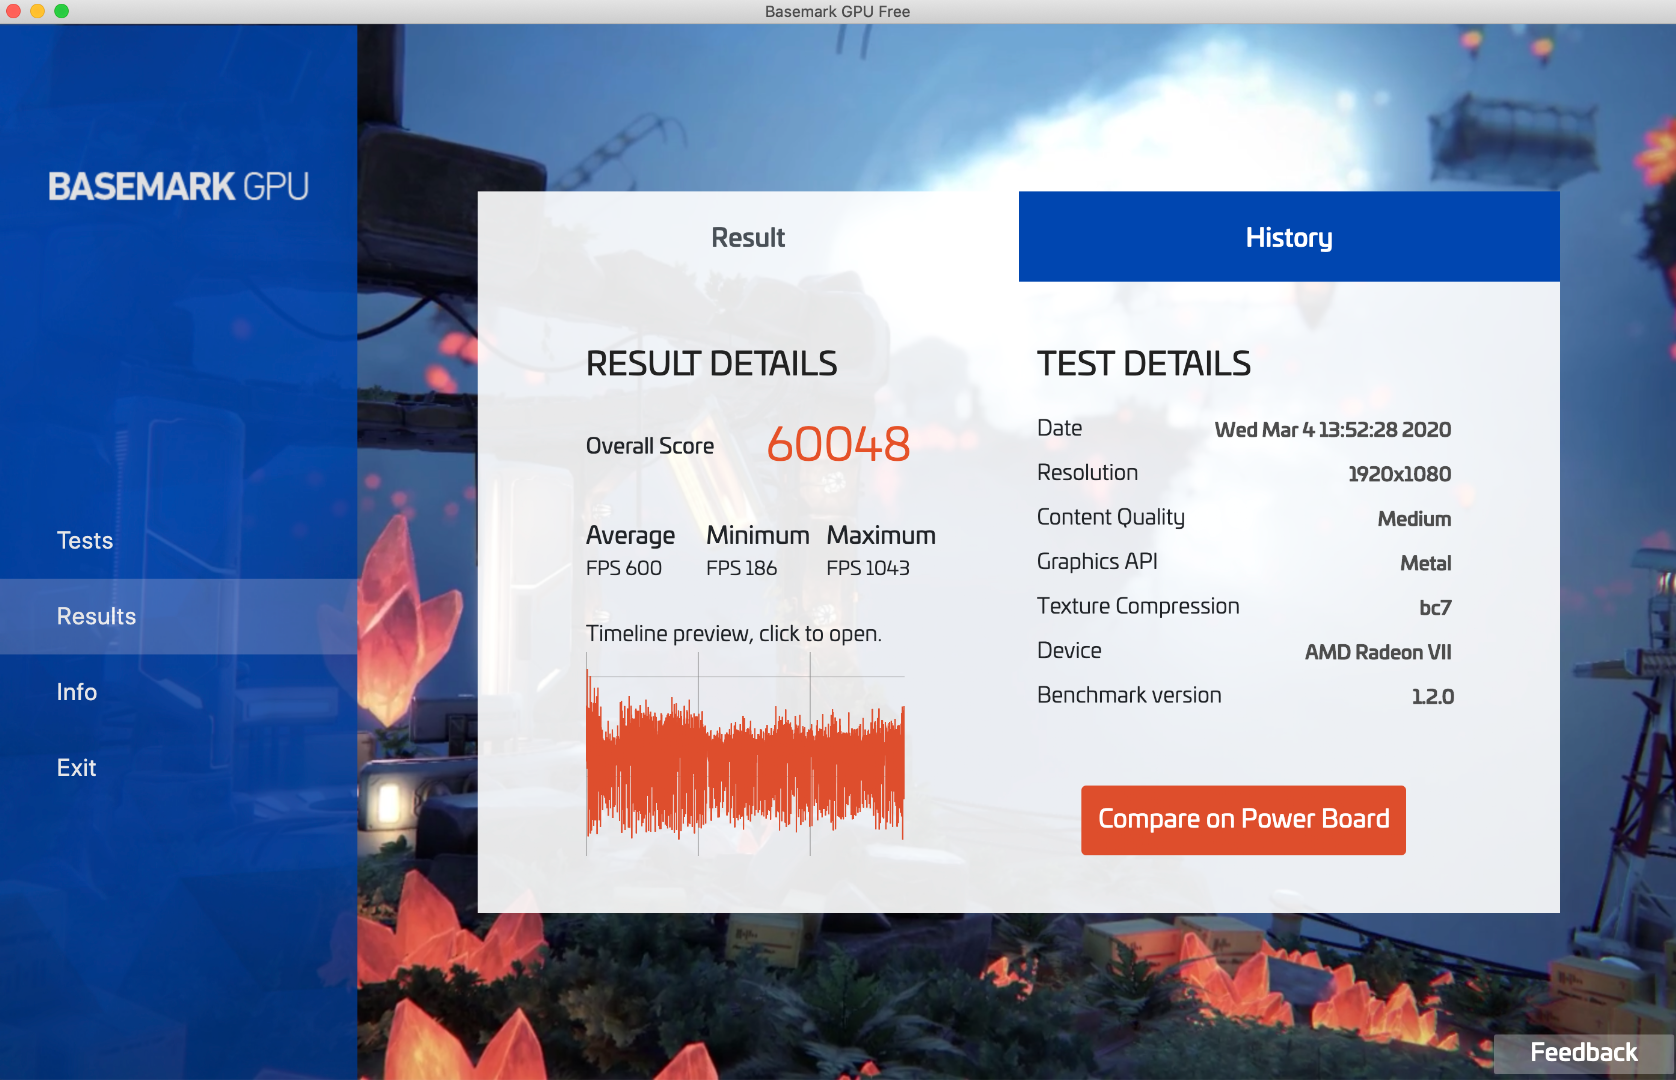Click the Content Quality label
Screen dimensions: 1676x1080
click(1111, 517)
